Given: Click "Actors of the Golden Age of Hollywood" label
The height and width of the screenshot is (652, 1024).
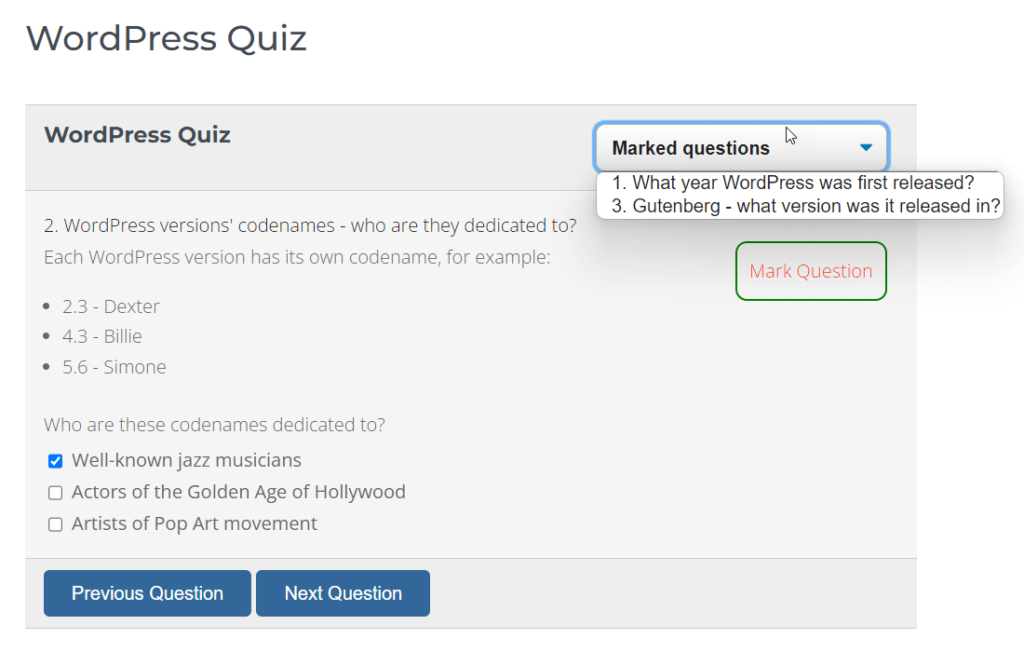Looking at the screenshot, I should (238, 492).
